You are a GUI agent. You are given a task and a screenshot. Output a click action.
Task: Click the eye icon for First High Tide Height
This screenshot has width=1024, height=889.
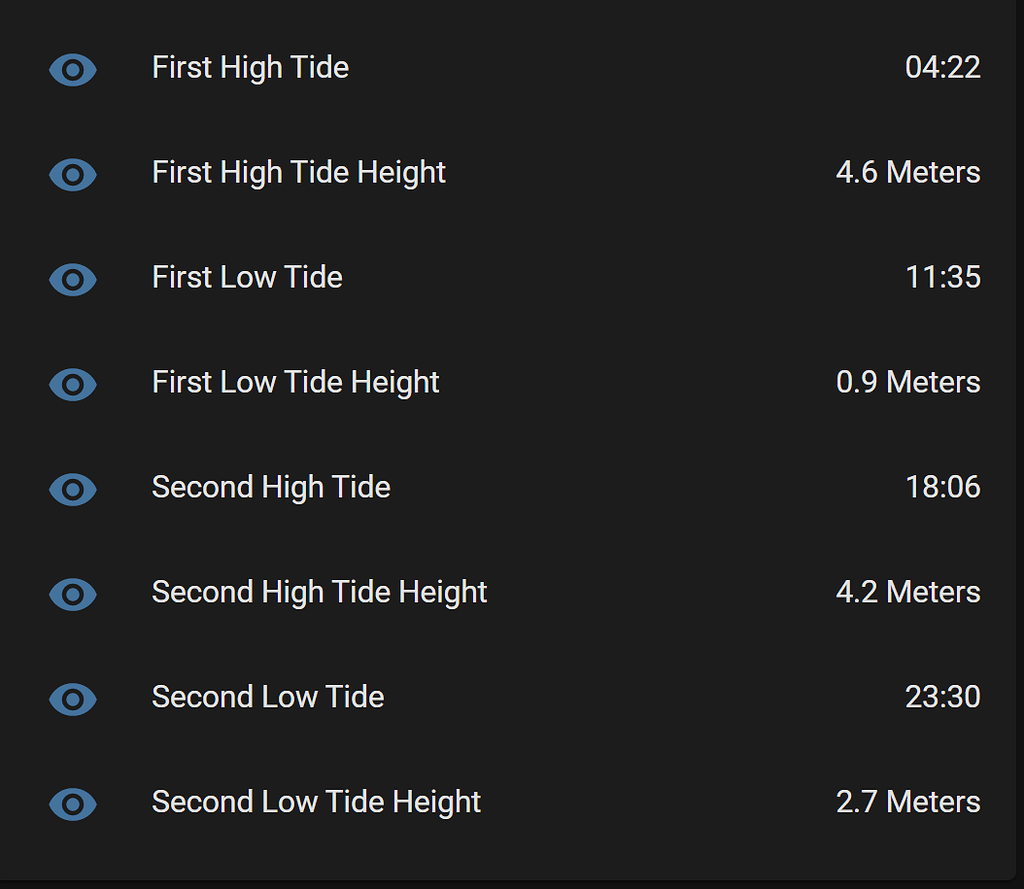pos(73,174)
